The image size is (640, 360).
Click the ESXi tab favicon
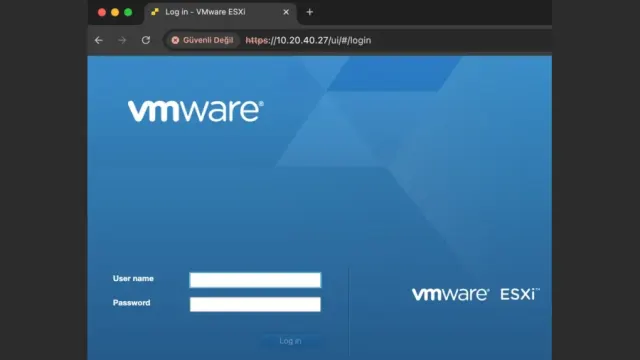[155, 12]
